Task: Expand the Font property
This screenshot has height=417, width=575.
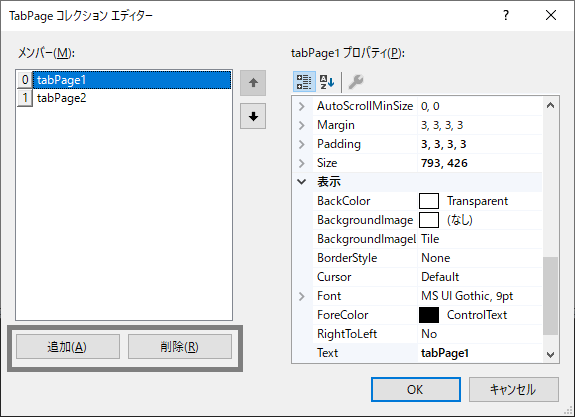Action: point(302,296)
